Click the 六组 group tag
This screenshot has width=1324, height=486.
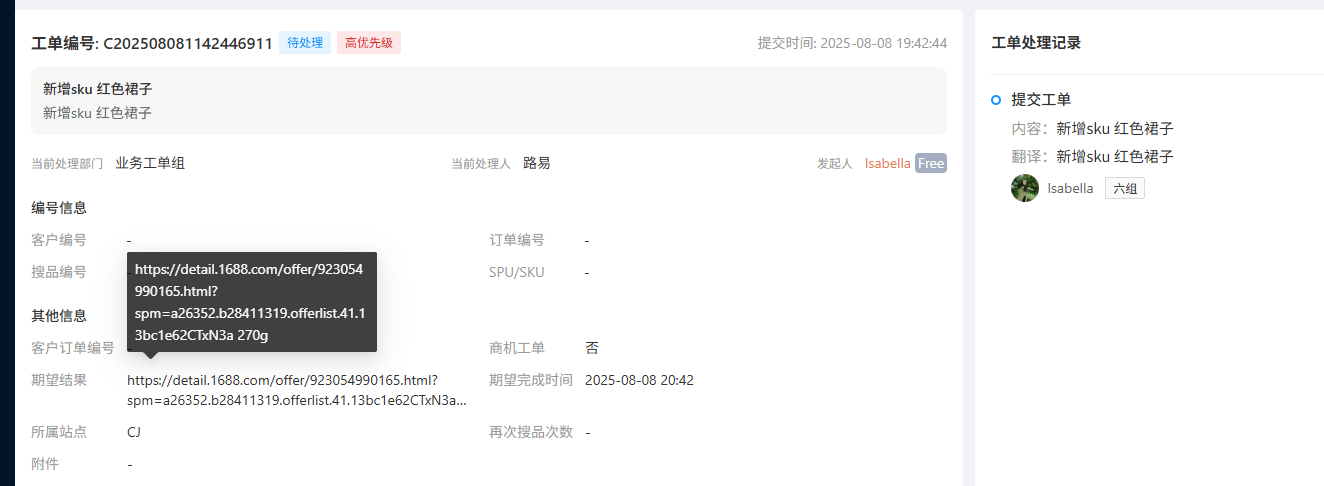[1125, 189]
